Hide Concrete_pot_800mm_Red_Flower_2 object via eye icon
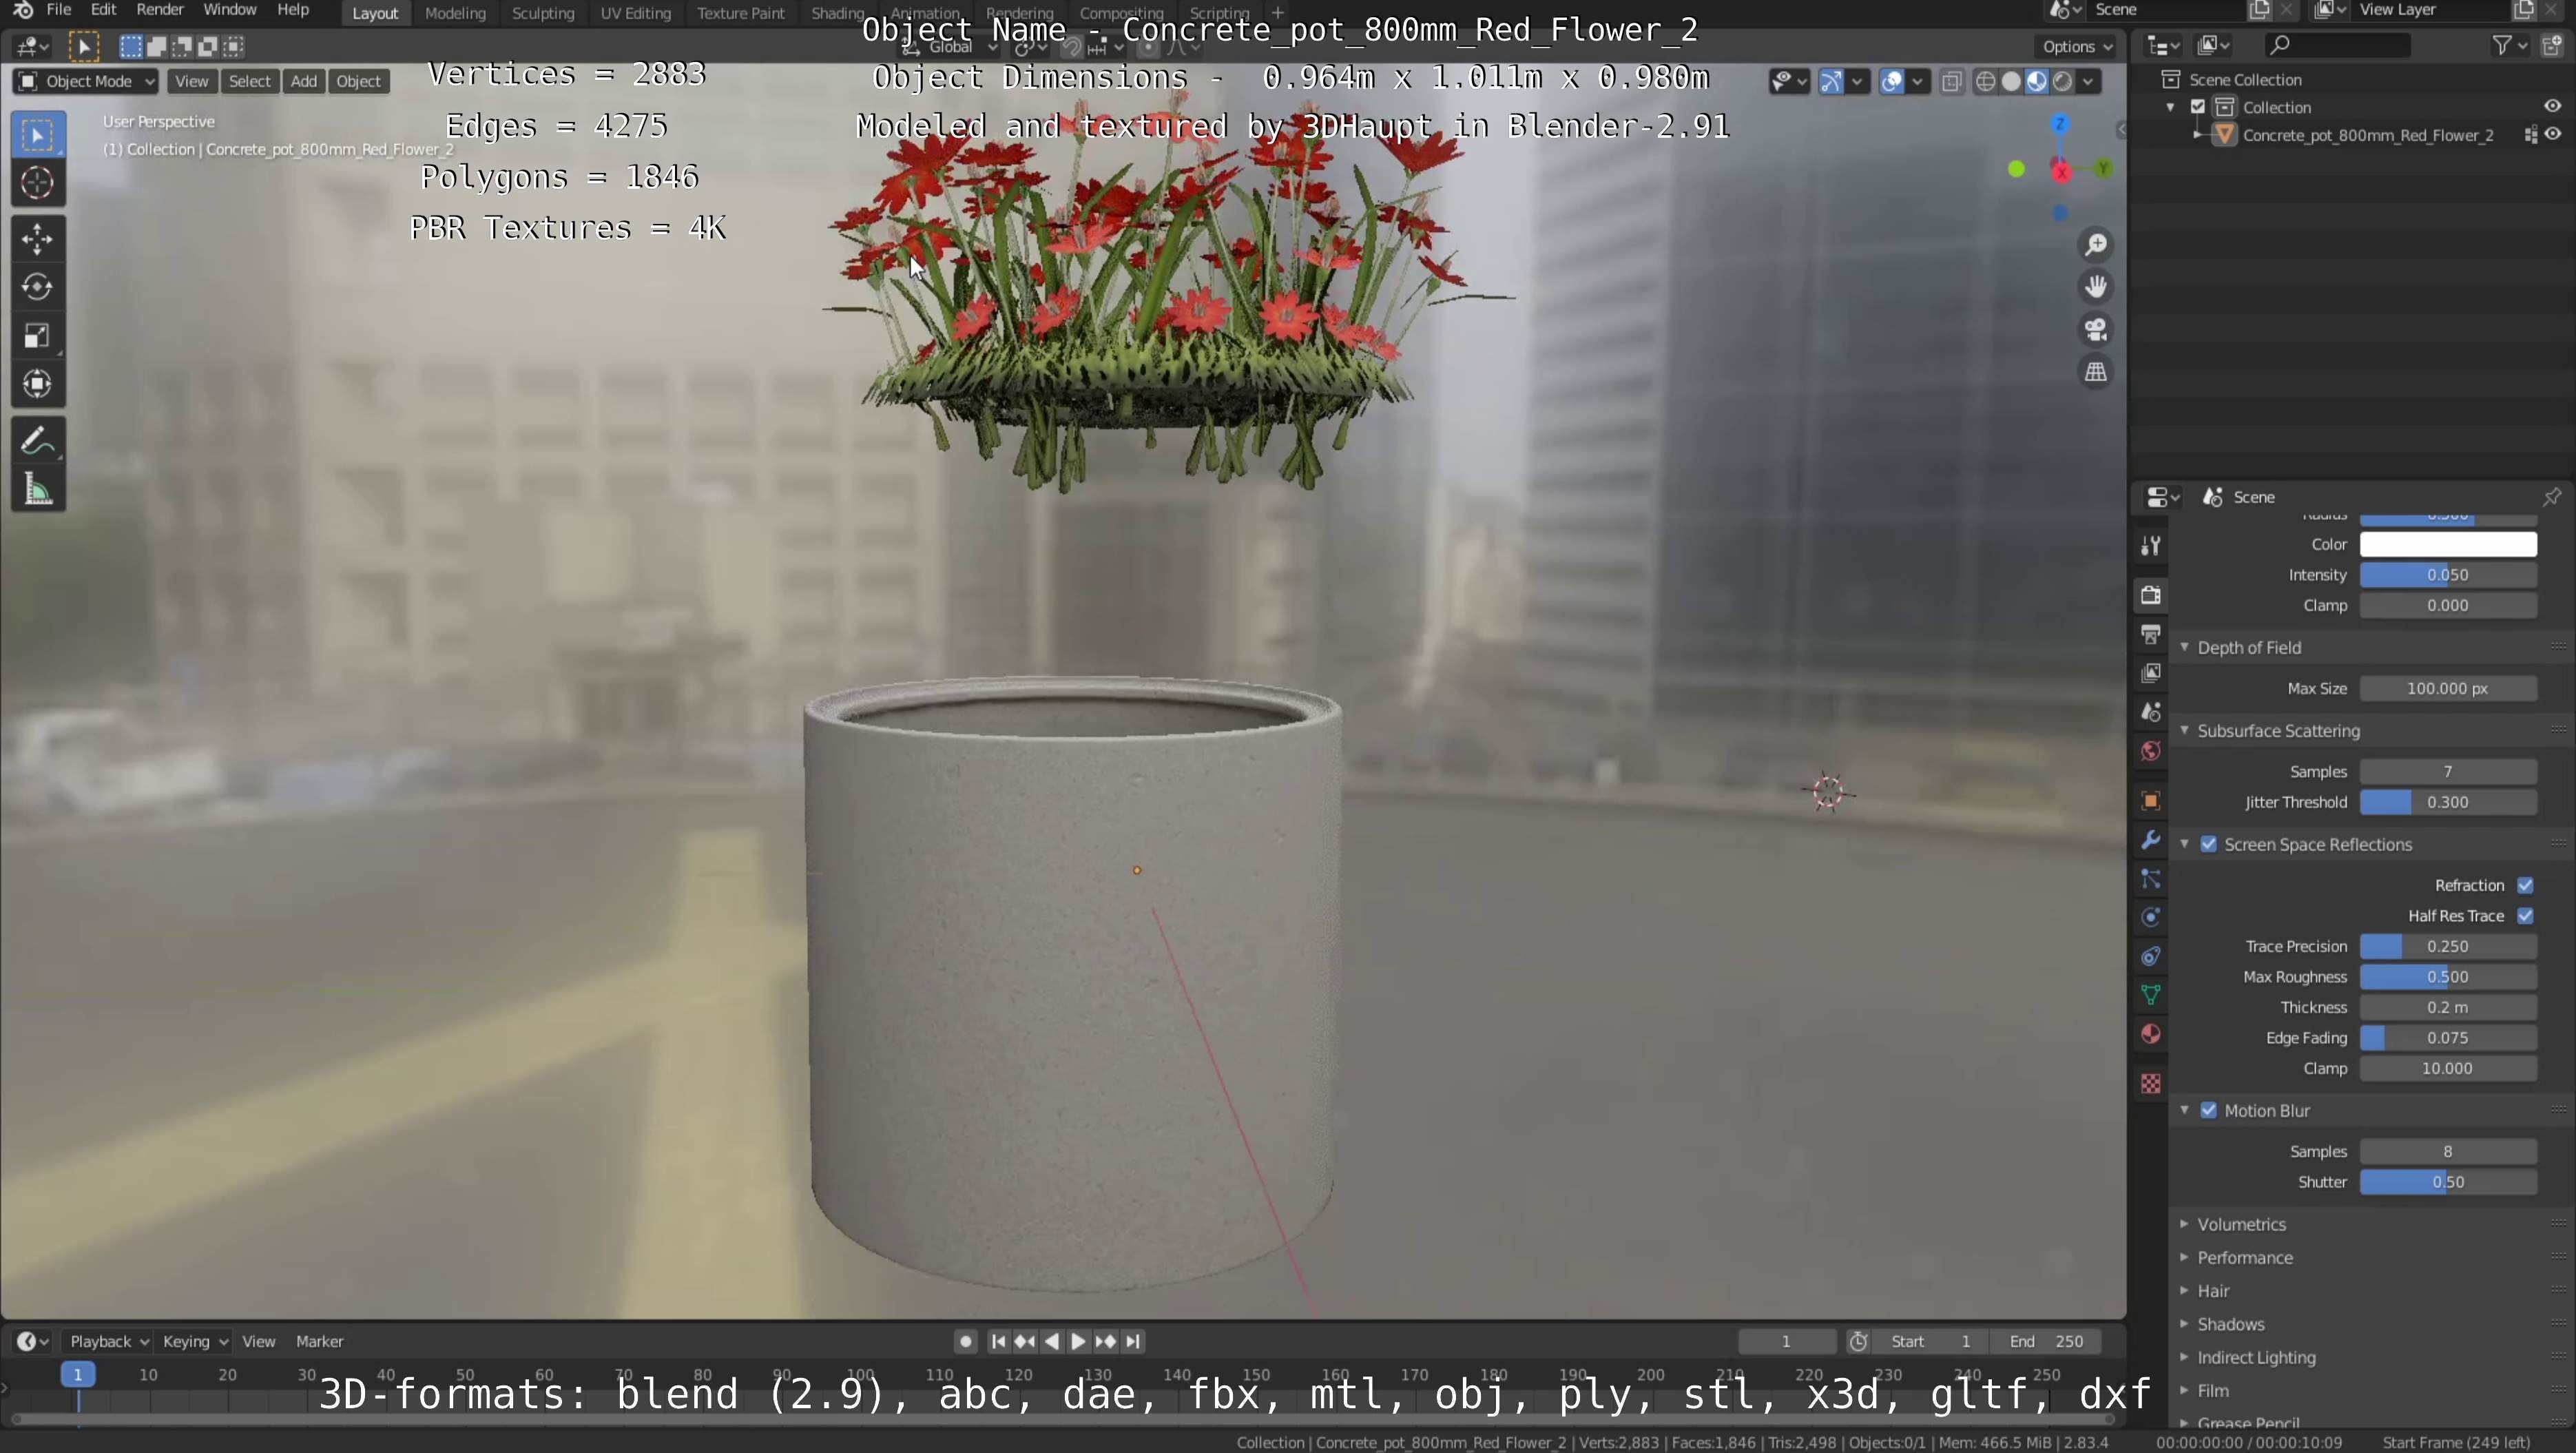 (x=2553, y=135)
